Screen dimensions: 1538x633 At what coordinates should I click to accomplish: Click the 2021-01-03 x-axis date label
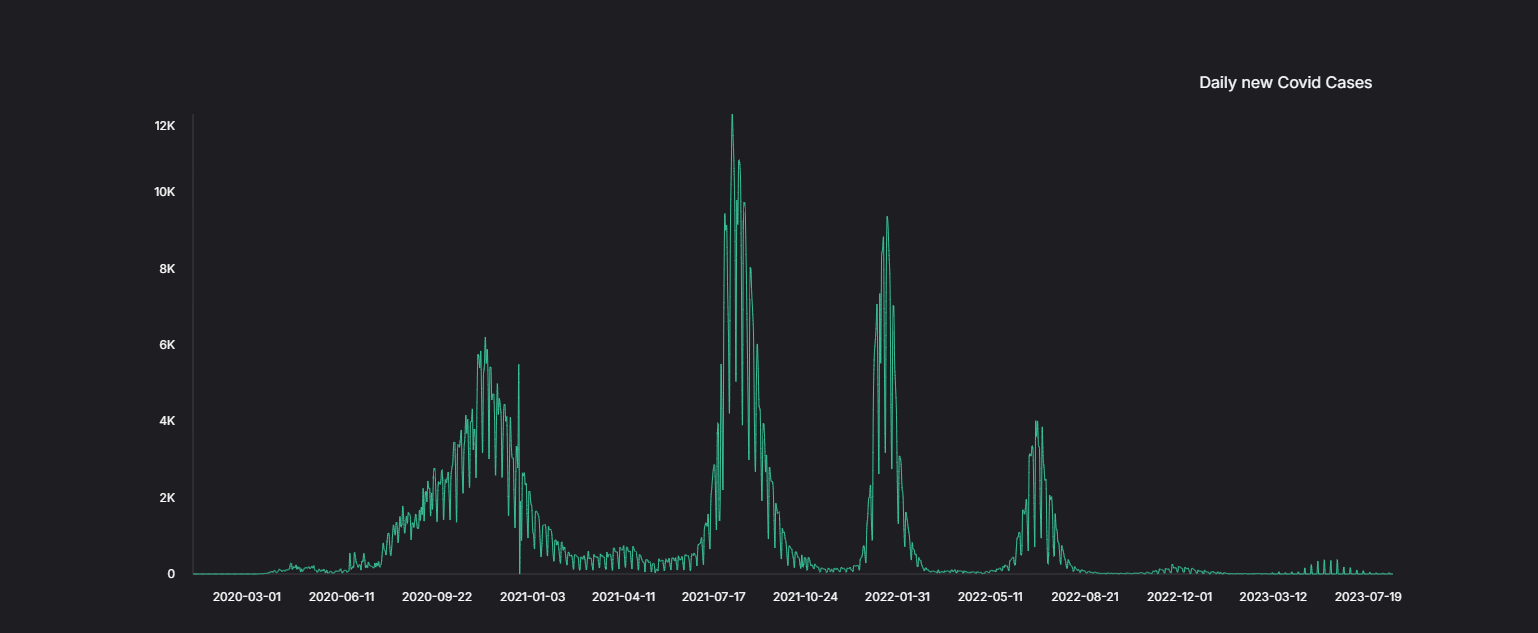click(x=532, y=597)
